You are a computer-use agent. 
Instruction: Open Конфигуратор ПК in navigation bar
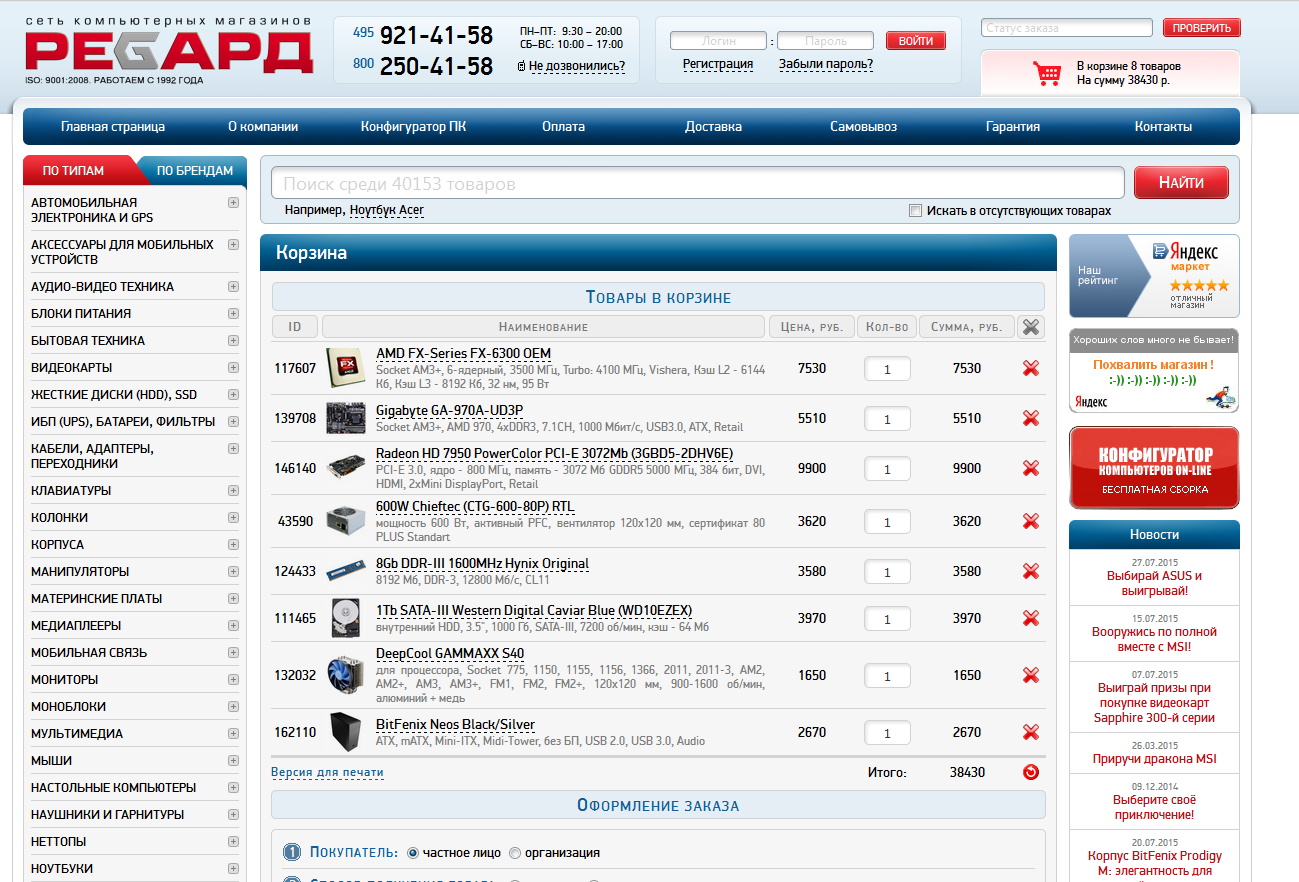pyautogui.click(x=413, y=127)
